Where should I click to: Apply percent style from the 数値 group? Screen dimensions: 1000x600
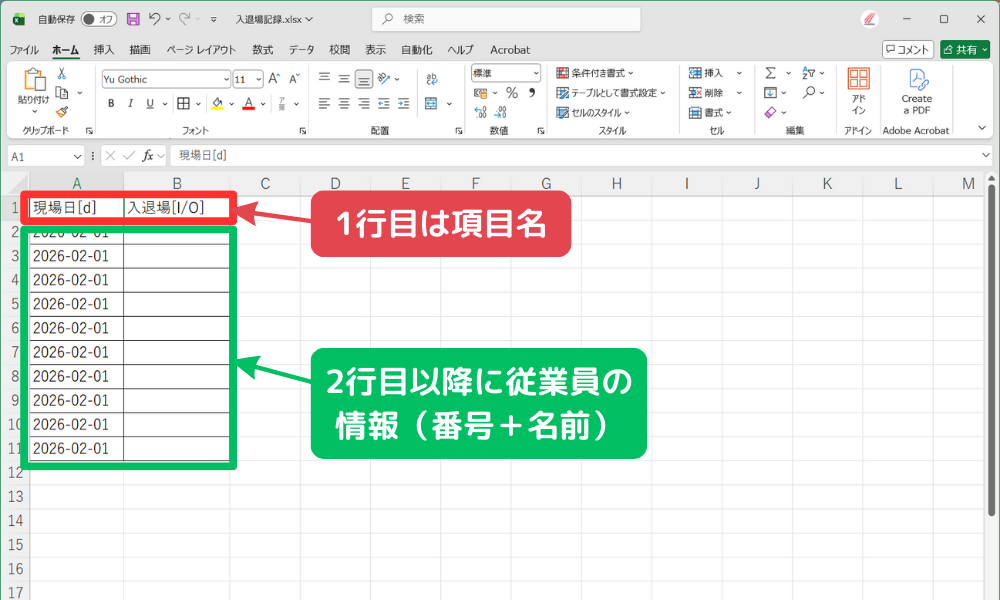(x=514, y=90)
